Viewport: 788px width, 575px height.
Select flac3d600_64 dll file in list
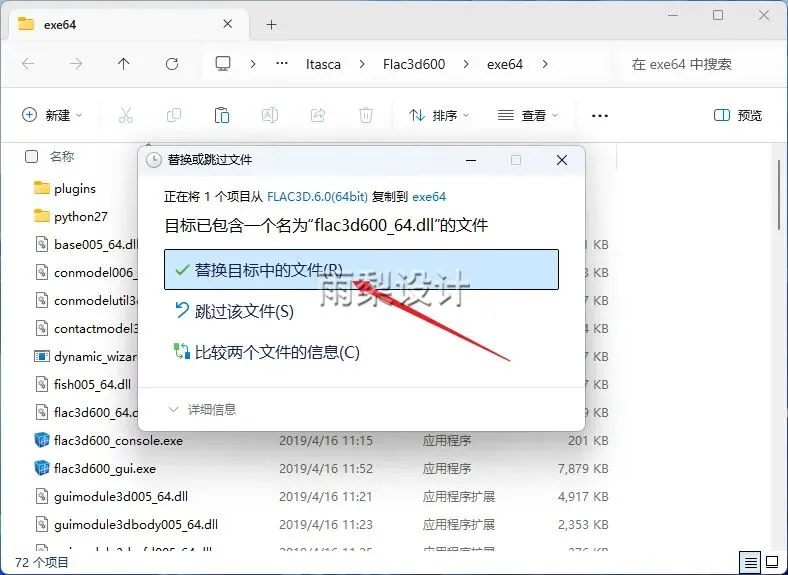86,413
